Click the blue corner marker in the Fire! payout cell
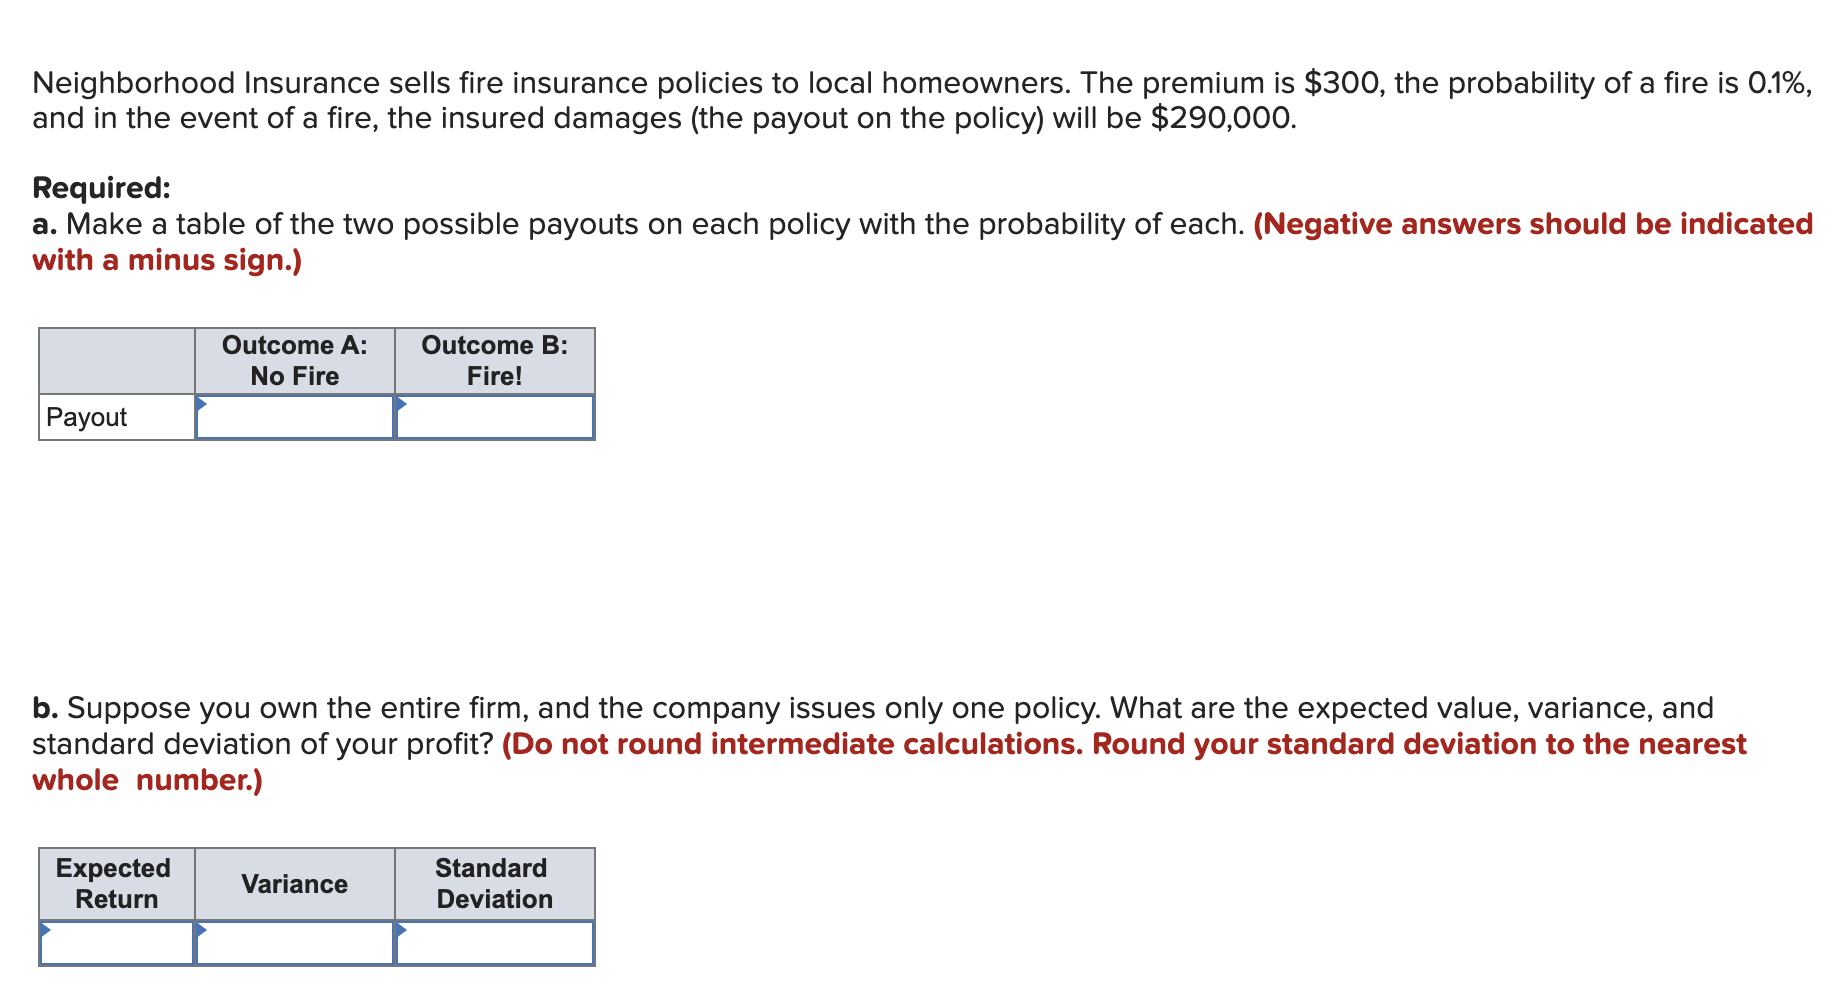 point(401,403)
